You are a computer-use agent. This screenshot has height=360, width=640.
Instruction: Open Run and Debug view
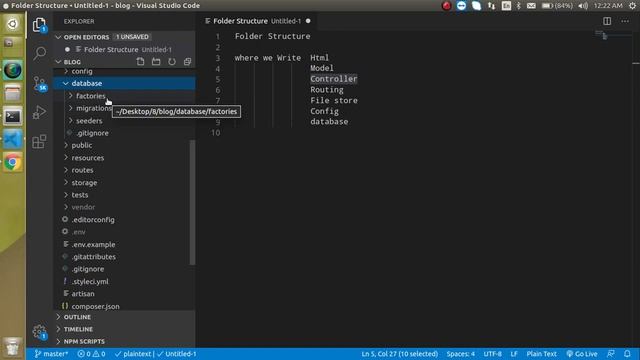coord(39,112)
